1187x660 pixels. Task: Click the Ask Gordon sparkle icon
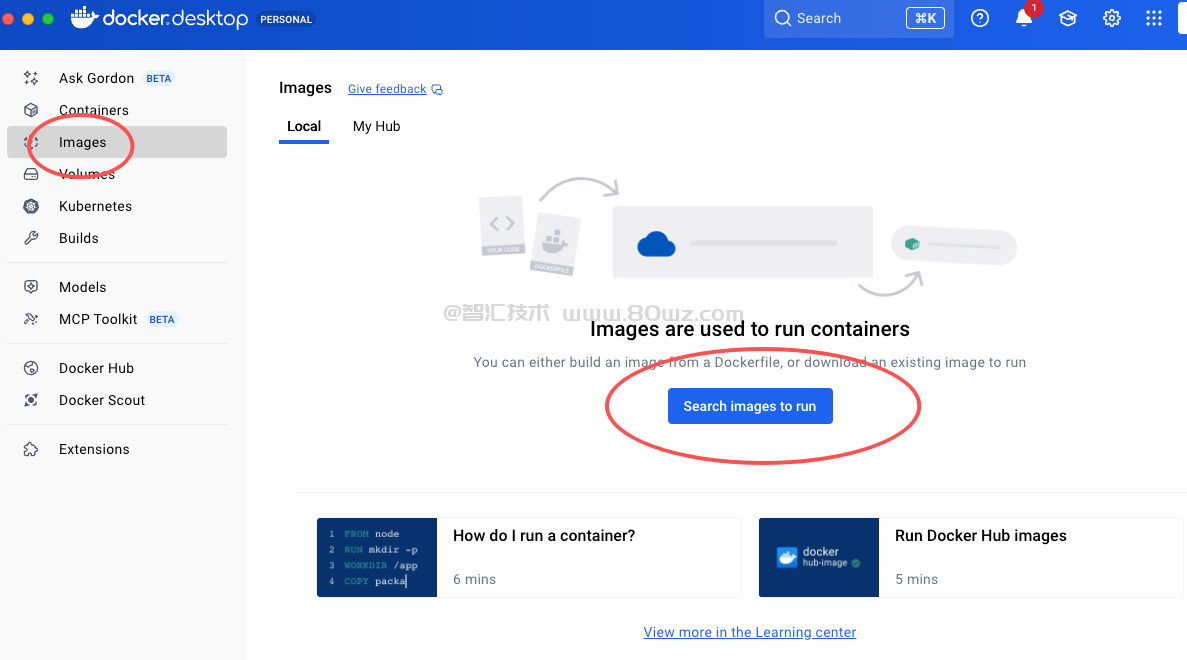31,78
